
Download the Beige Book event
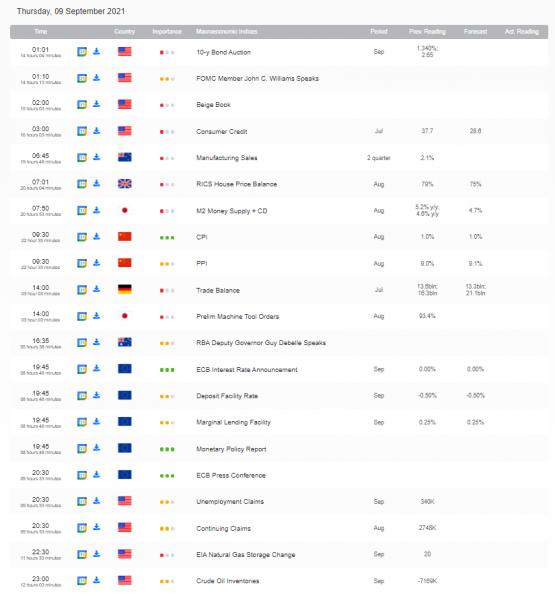(x=97, y=104)
